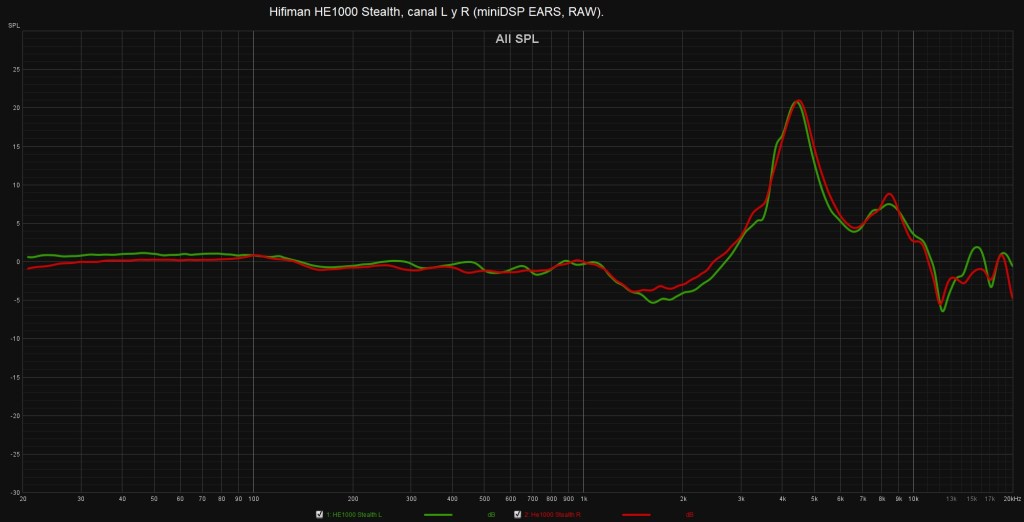Click the tallest peak of the curves
The width and height of the screenshot is (1024, 522).
[x=797, y=101]
